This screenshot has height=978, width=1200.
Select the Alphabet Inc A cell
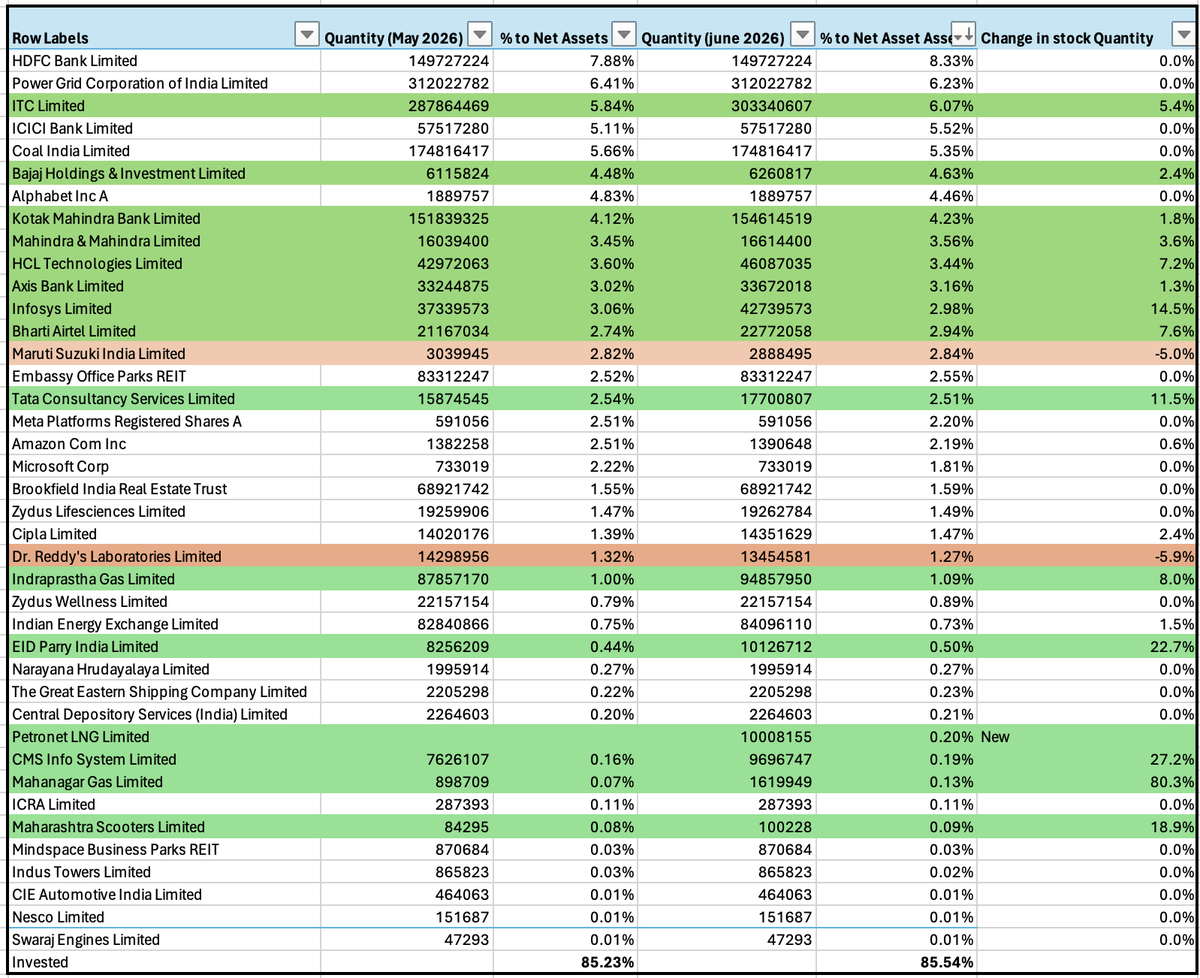[x=163, y=196]
